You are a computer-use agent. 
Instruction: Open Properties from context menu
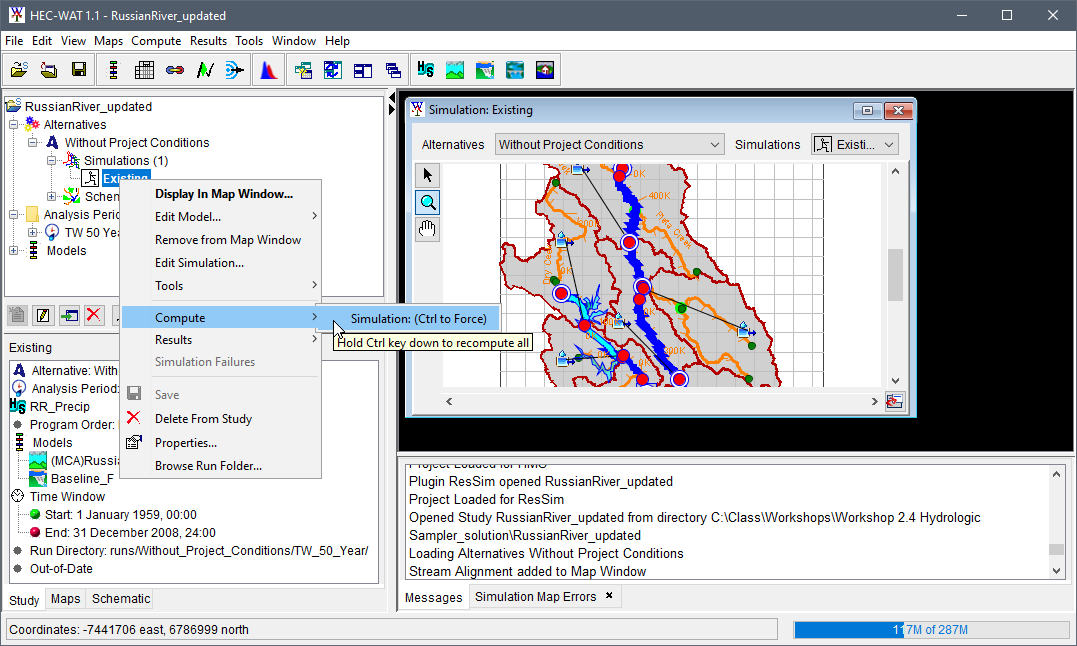tap(221, 443)
